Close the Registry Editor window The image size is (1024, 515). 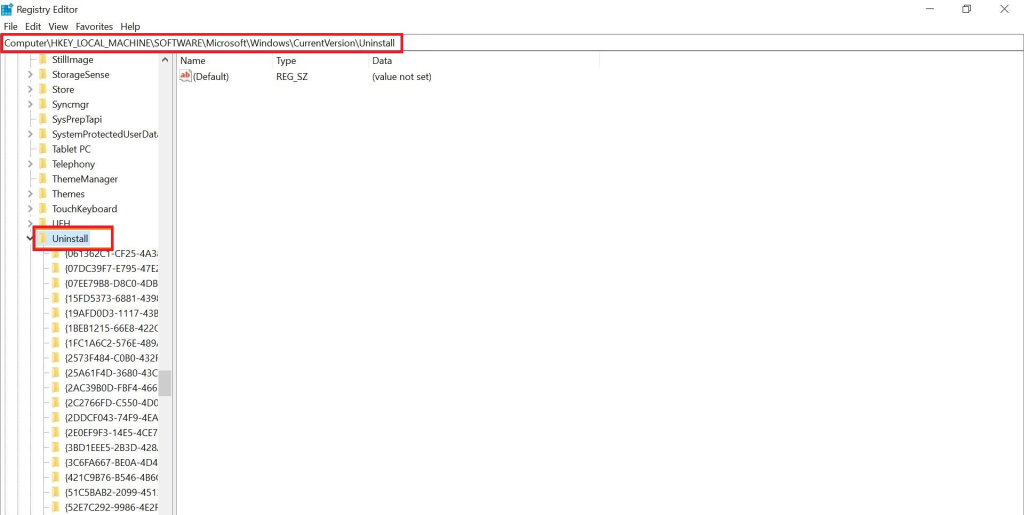(1004, 8)
